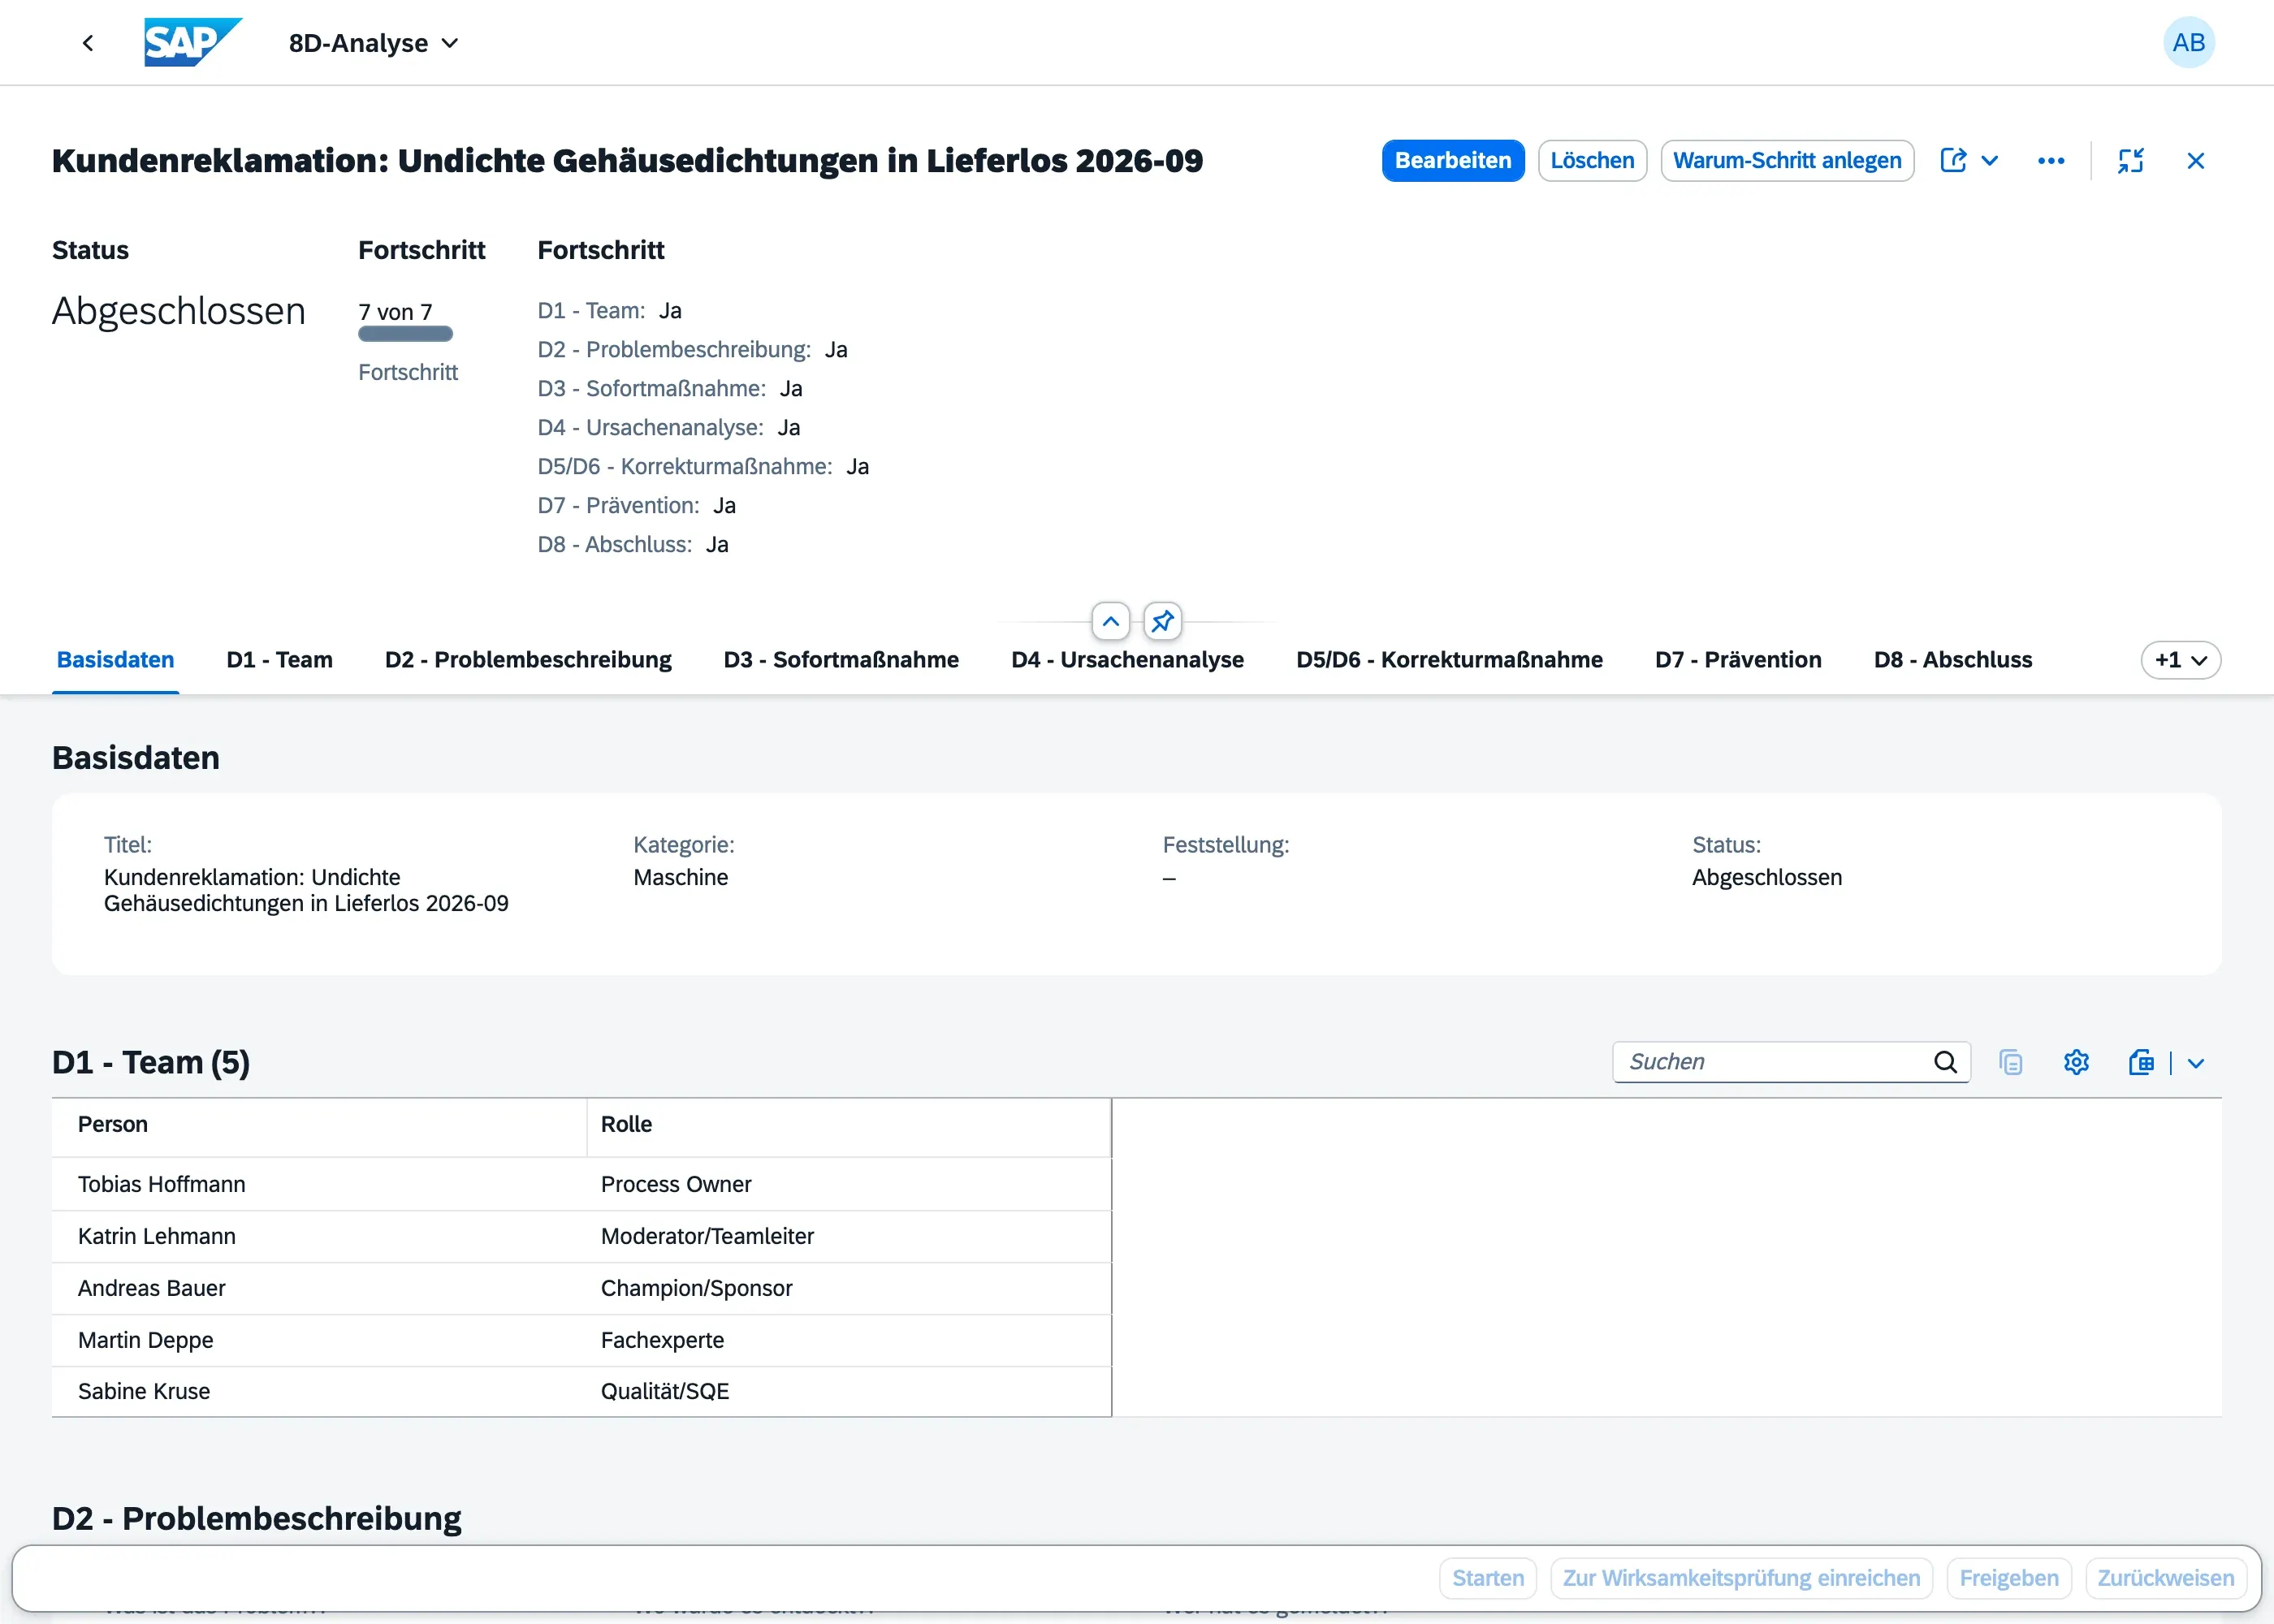Export team table to spreadsheet icon
This screenshot has width=2274, height=1624.
tap(2141, 1062)
